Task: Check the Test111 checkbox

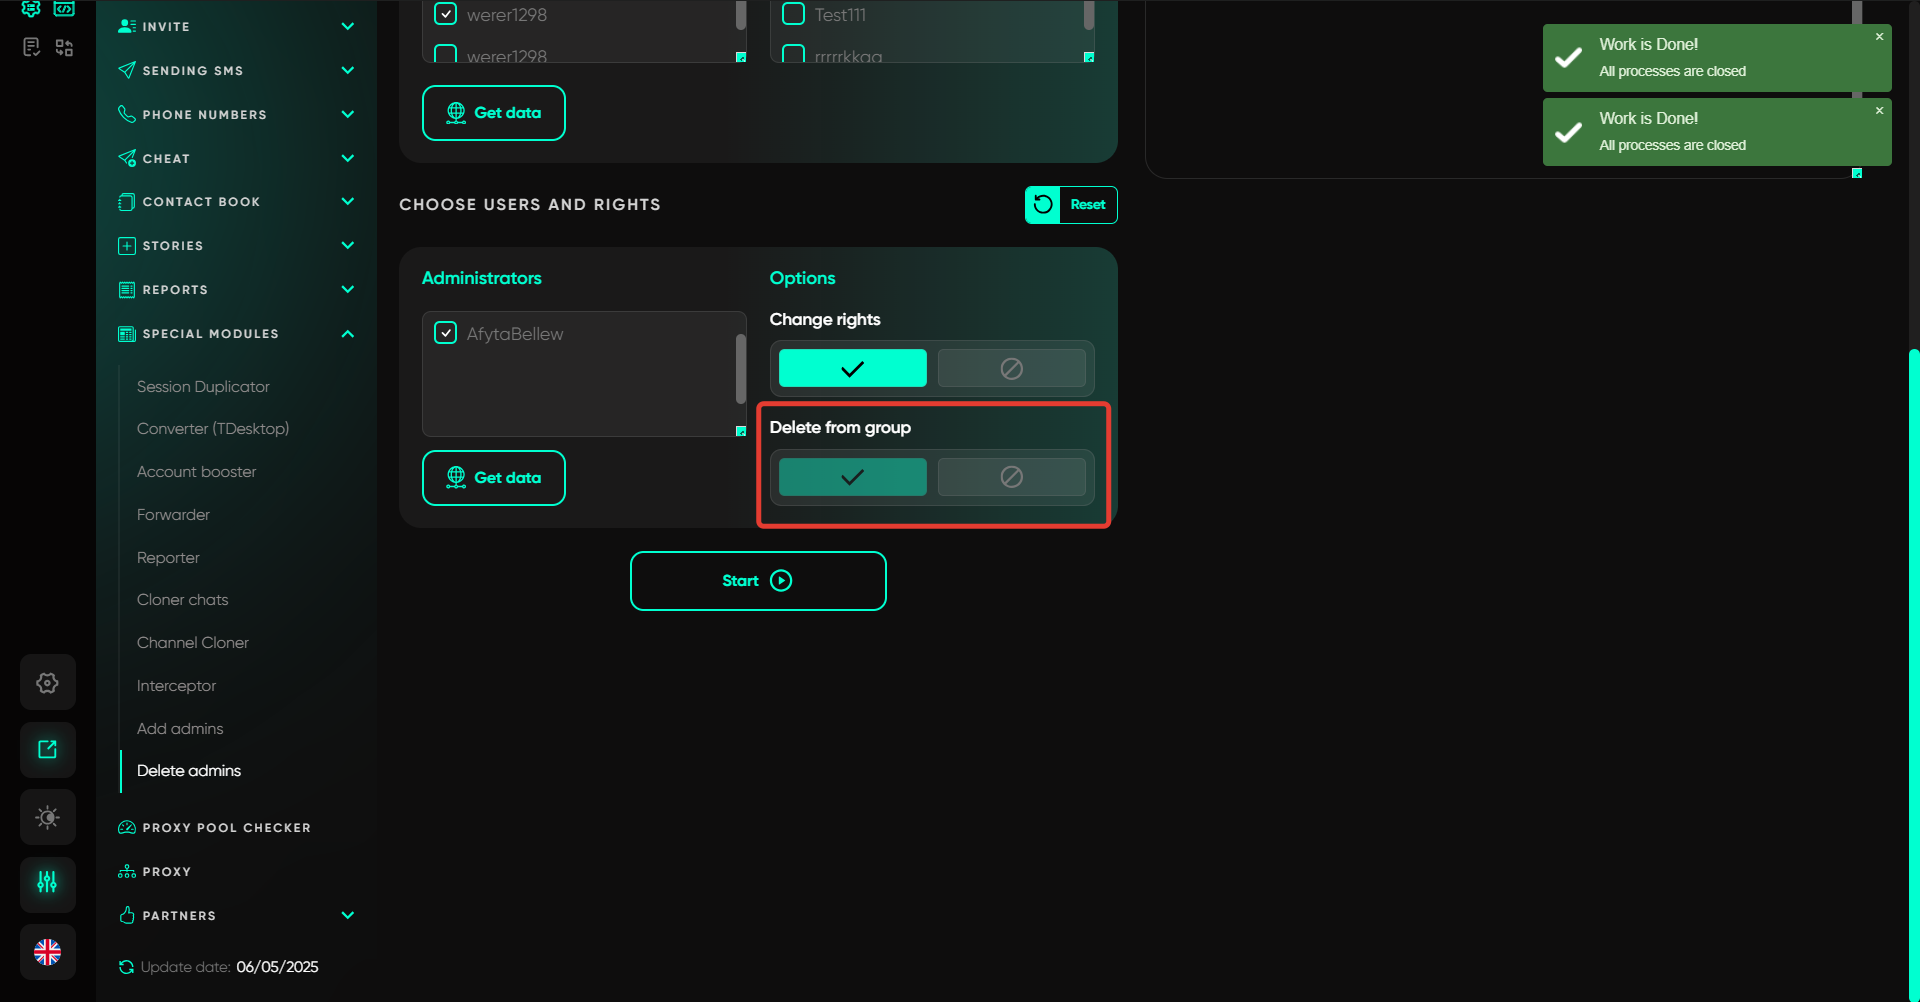Action: [793, 14]
